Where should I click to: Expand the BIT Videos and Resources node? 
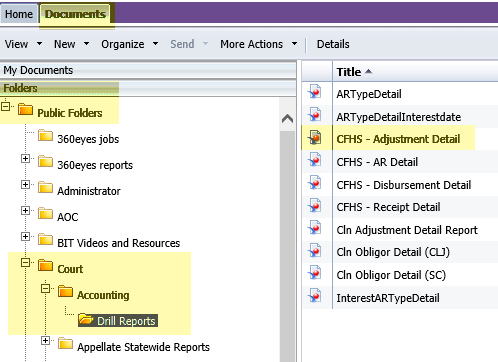pyautogui.click(x=25, y=237)
